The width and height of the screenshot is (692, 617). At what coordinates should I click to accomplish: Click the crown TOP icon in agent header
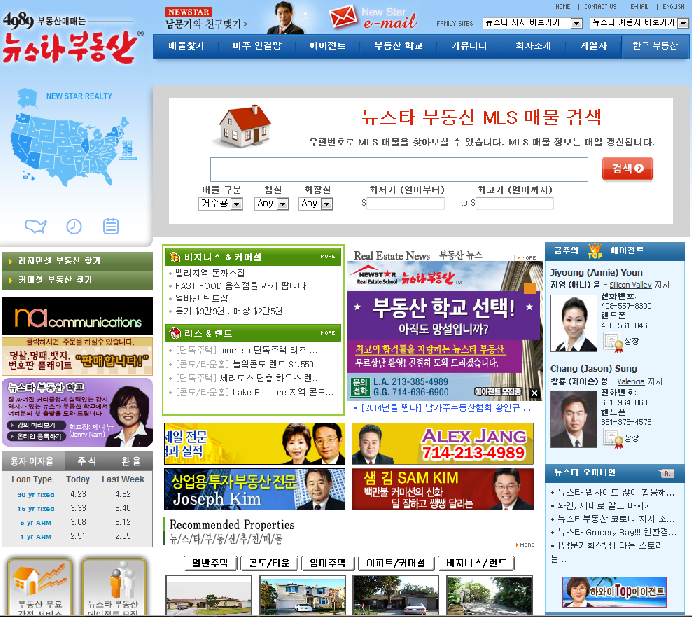595,251
